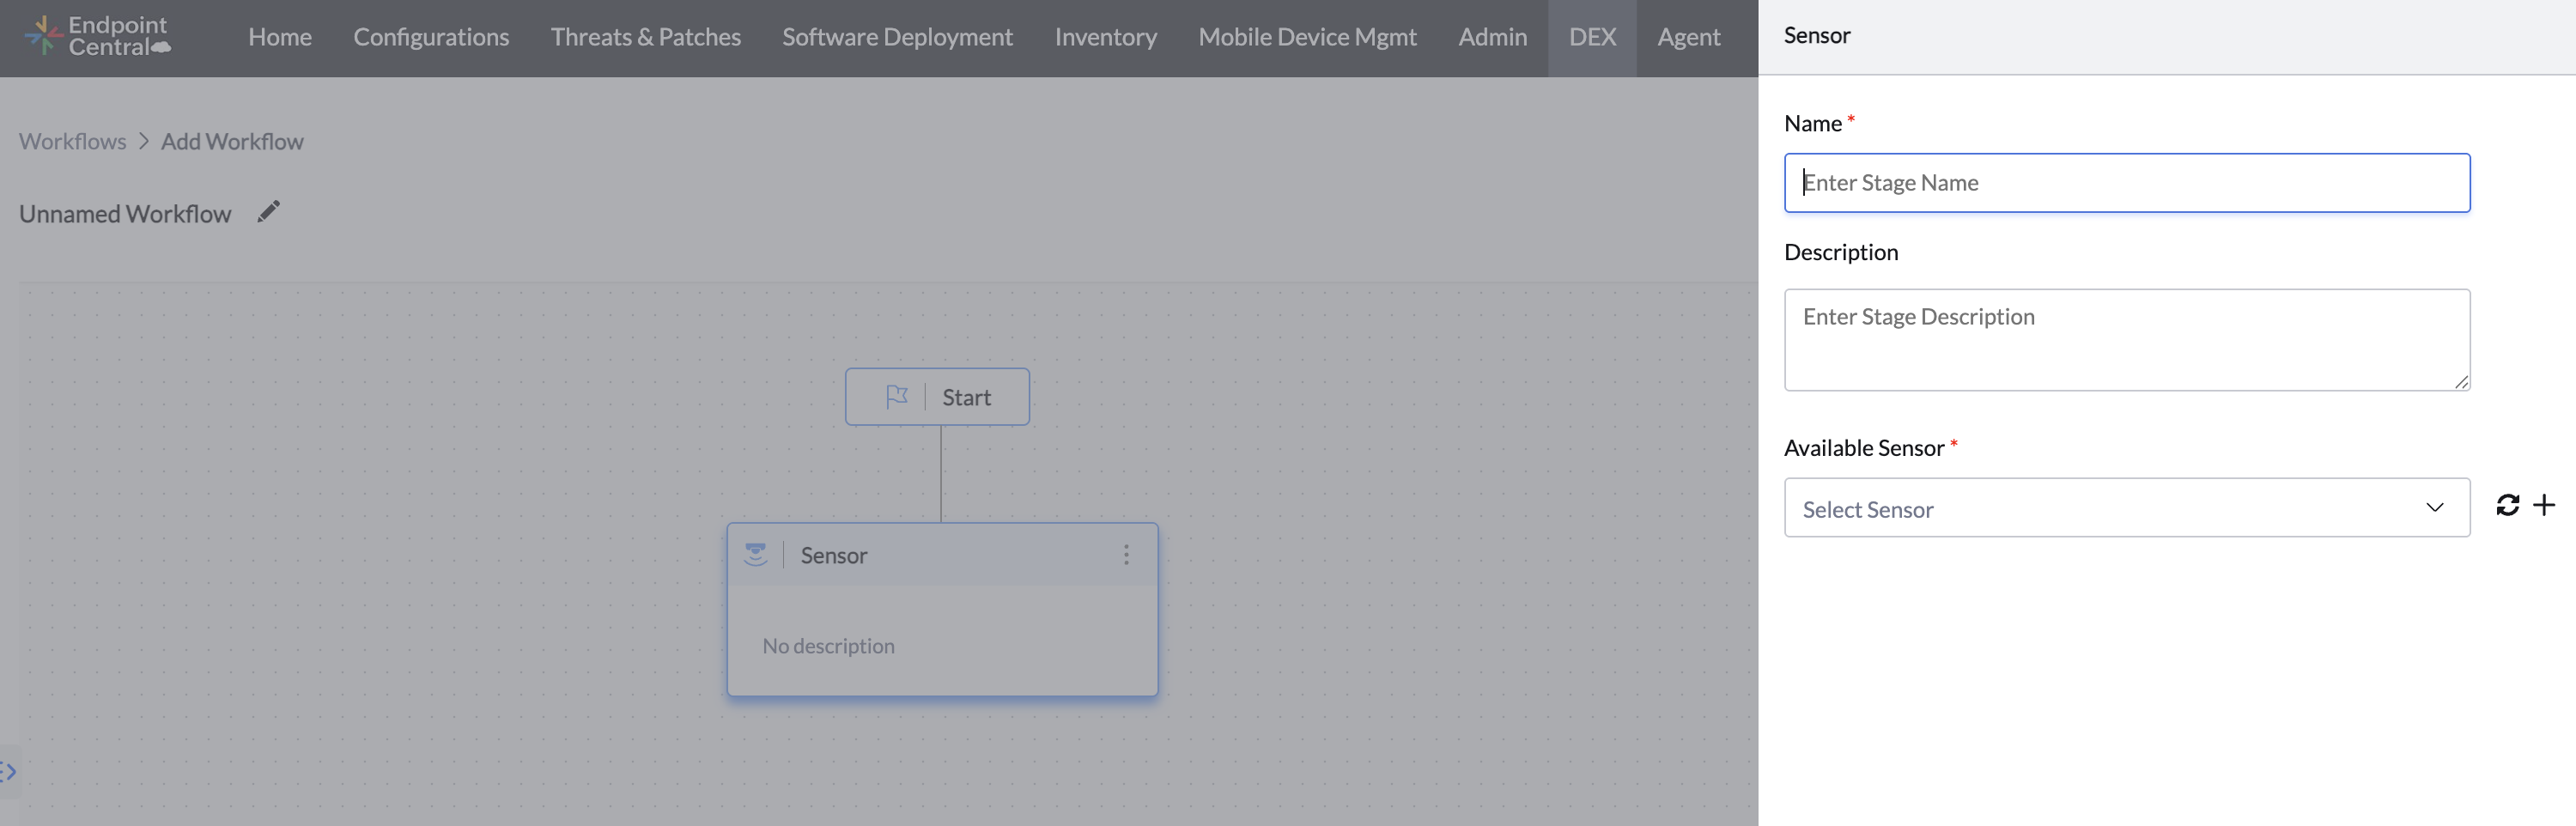The width and height of the screenshot is (2576, 826).
Task: Switch to the DEX tab
Action: click(x=1592, y=37)
